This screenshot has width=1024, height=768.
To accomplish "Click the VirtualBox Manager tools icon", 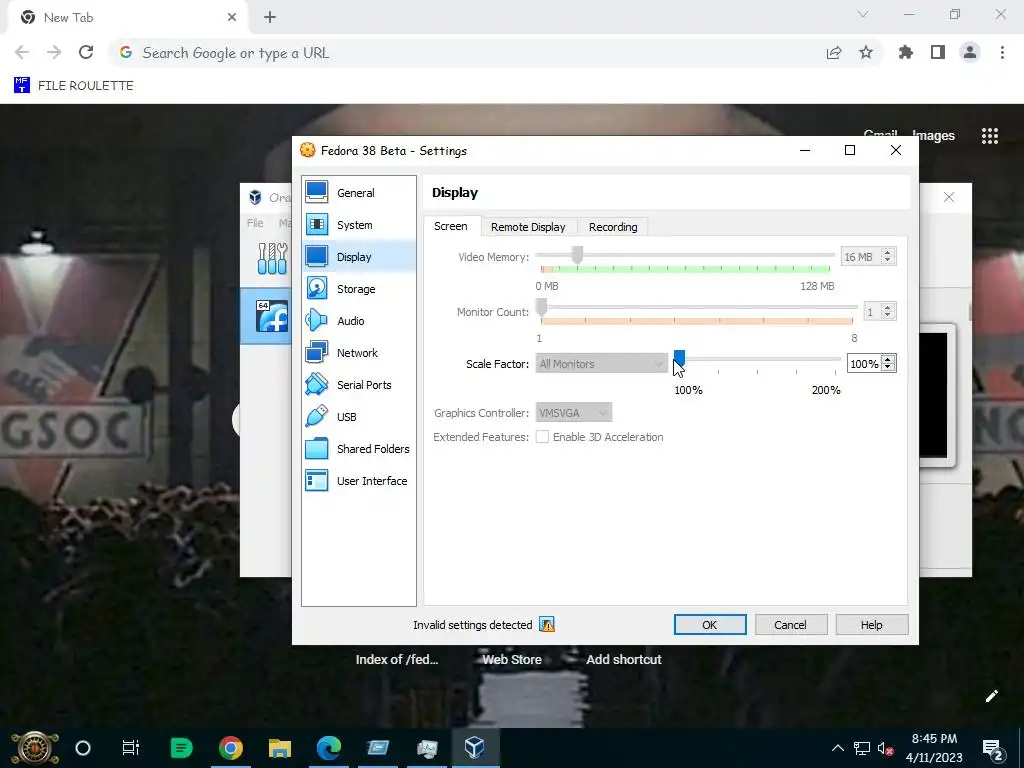I will coord(272,259).
